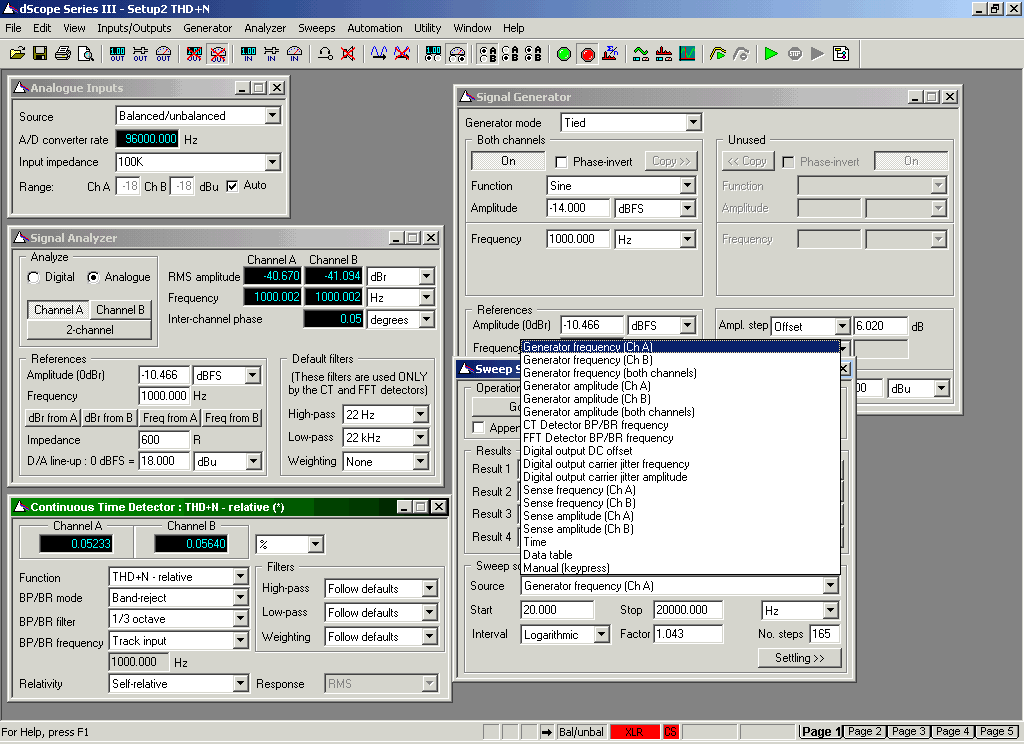This screenshot has width=1024, height=744.
Task: Open the Sweeps menu
Action: [317, 28]
